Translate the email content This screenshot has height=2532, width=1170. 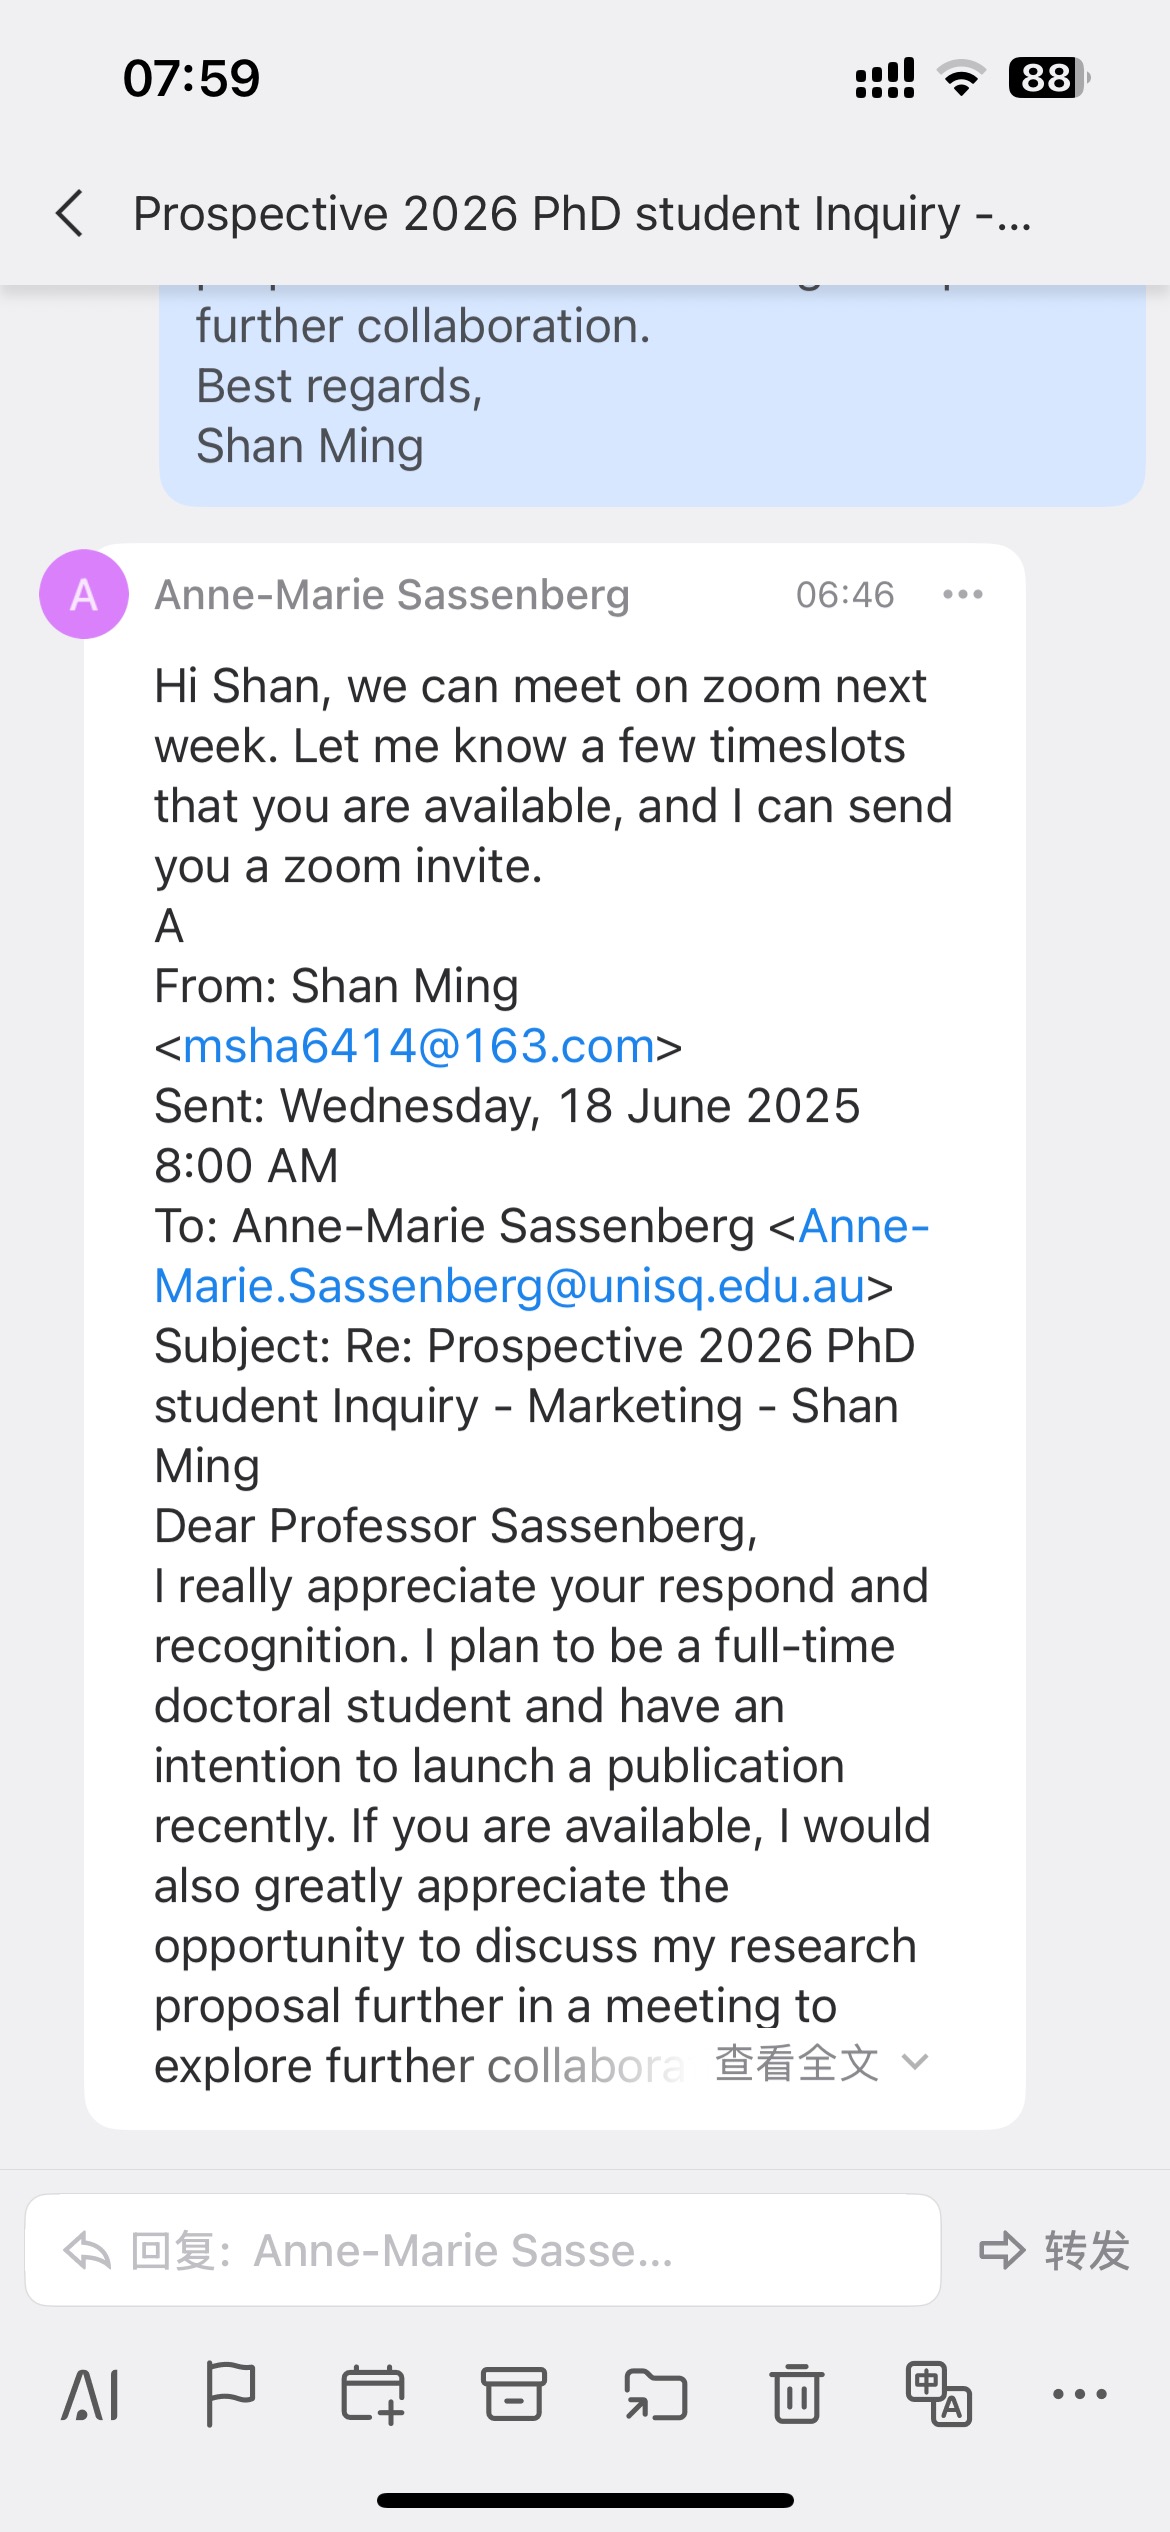pyautogui.click(x=938, y=2394)
